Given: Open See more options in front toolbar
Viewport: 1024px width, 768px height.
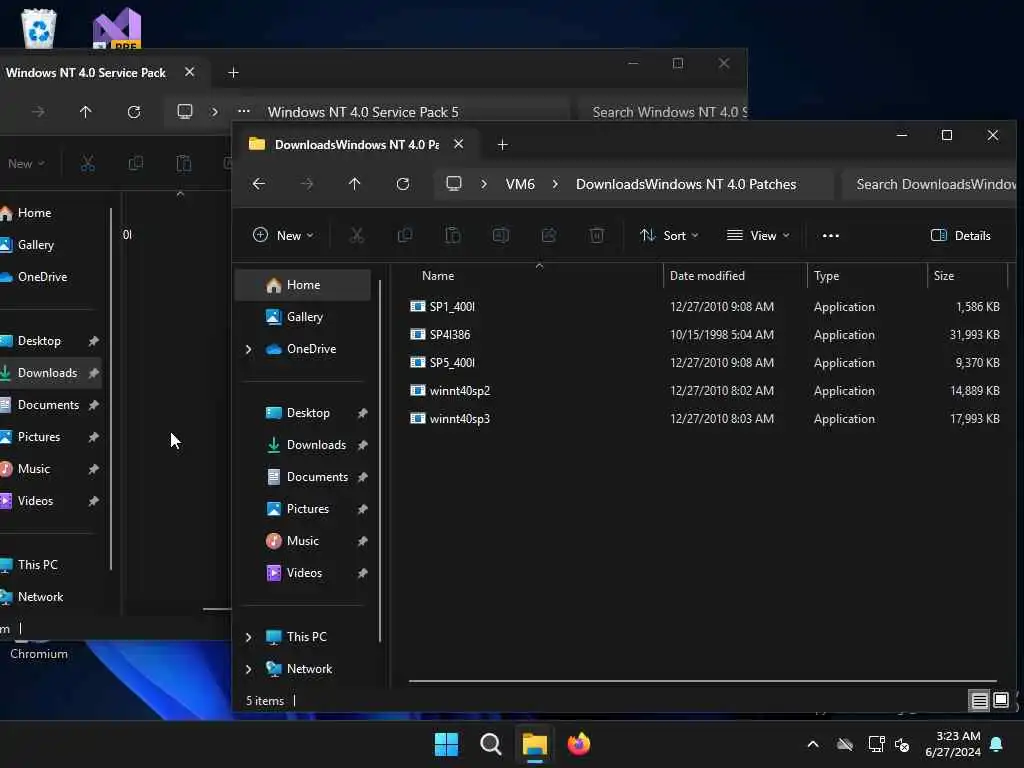Looking at the screenshot, I should point(831,236).
